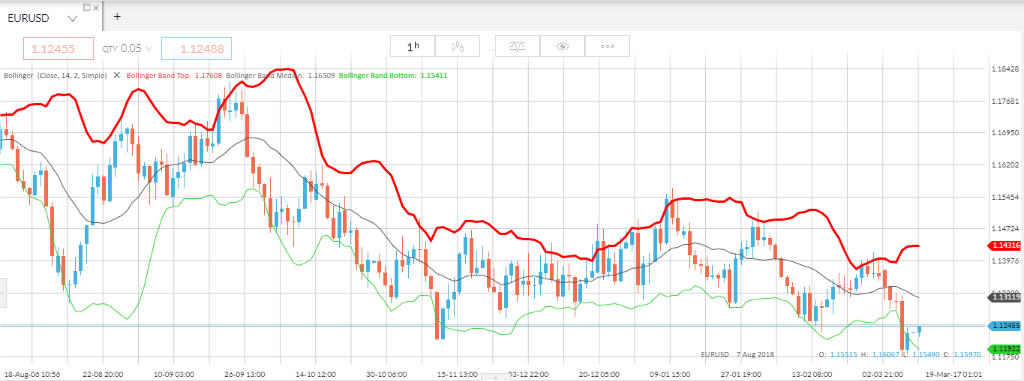
Task: Click the 14-10 12:00 time axis label
Action: click(x=316, y=375)
